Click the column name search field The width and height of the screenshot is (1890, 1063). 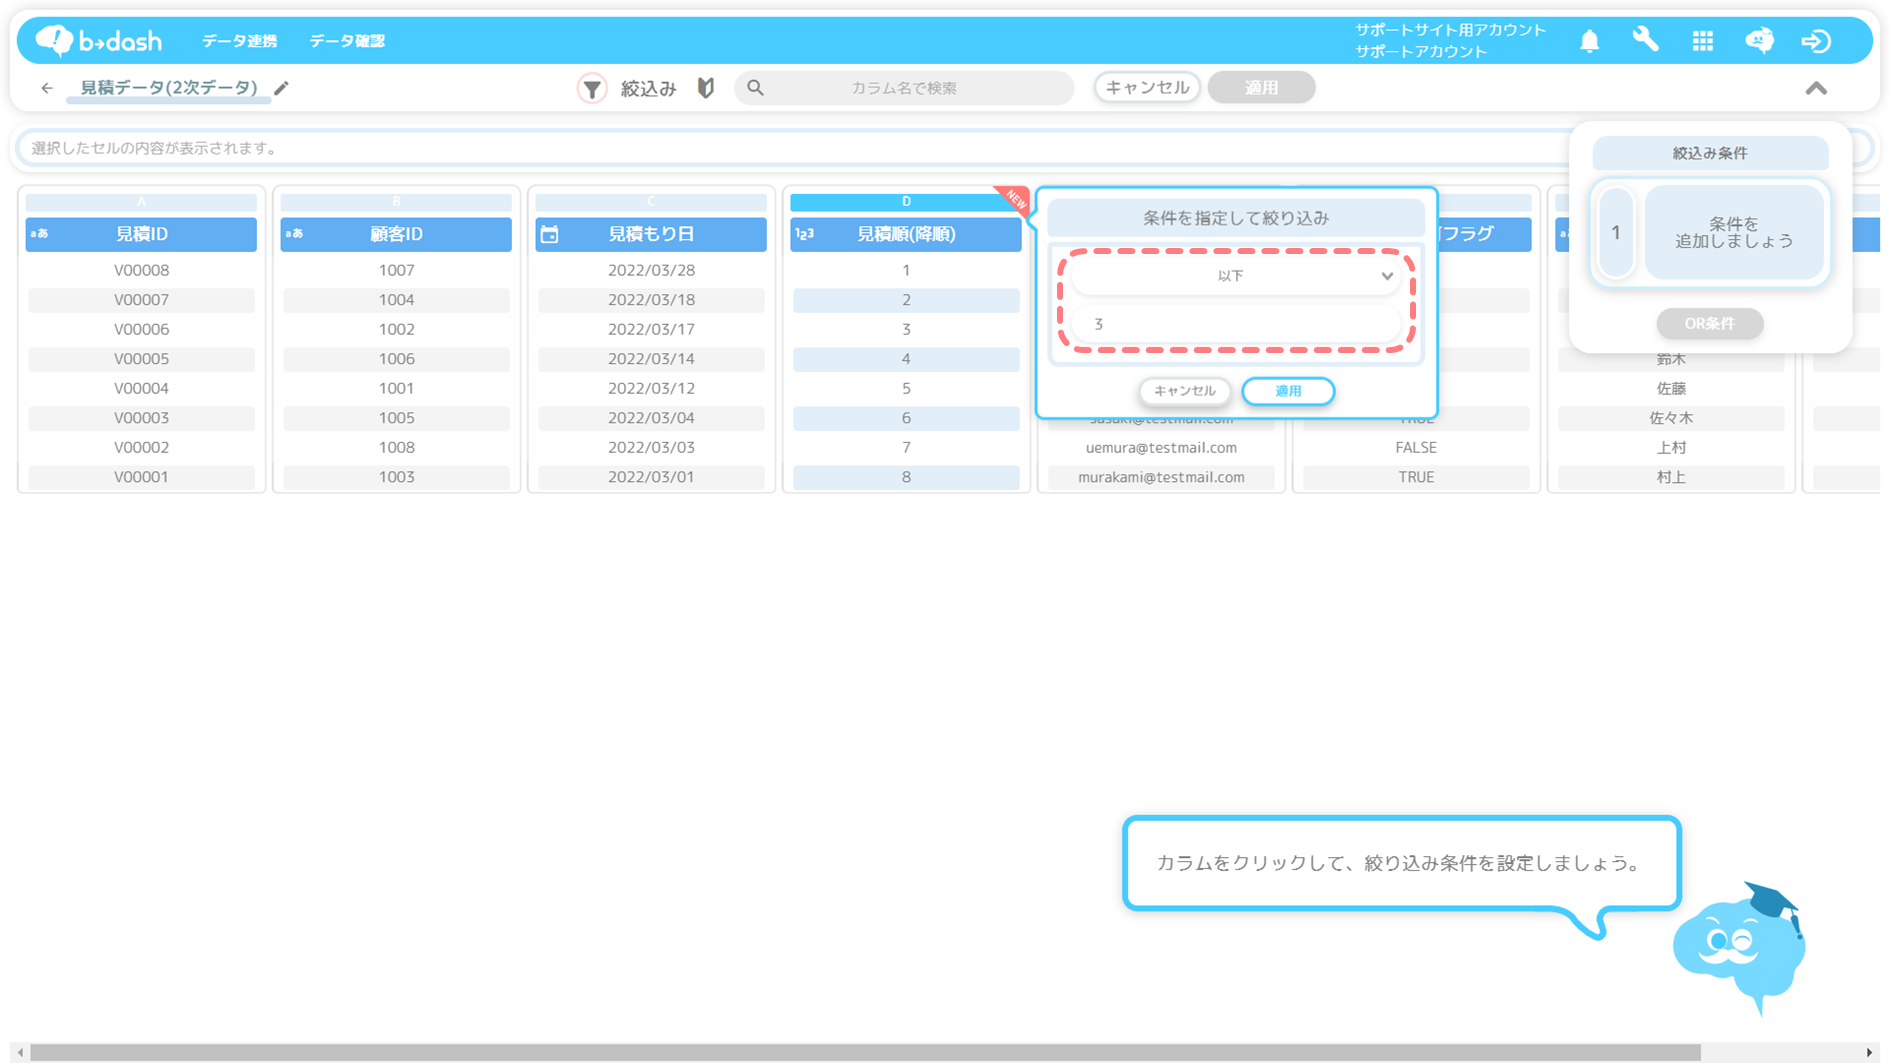[x=904, y=88]
